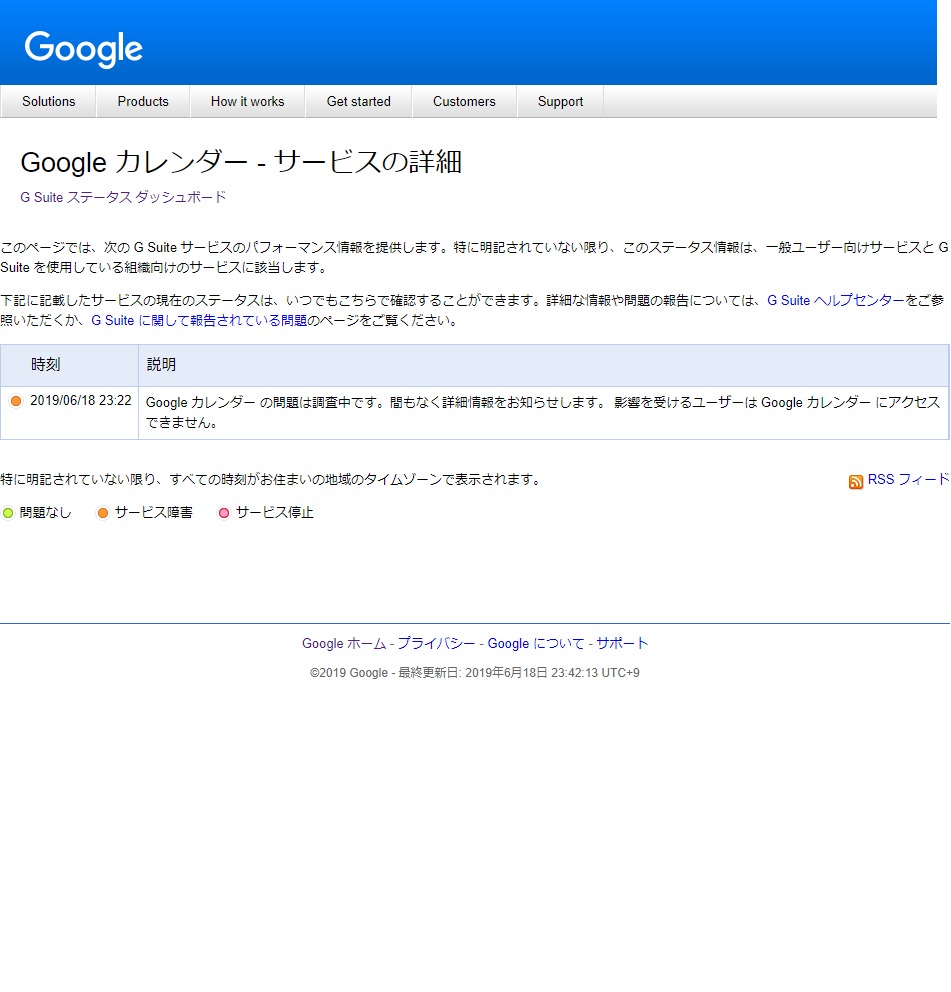The image size is (951, 992).
Task: Click the orange RSS feed icon
Action: (x=856, y=481)
